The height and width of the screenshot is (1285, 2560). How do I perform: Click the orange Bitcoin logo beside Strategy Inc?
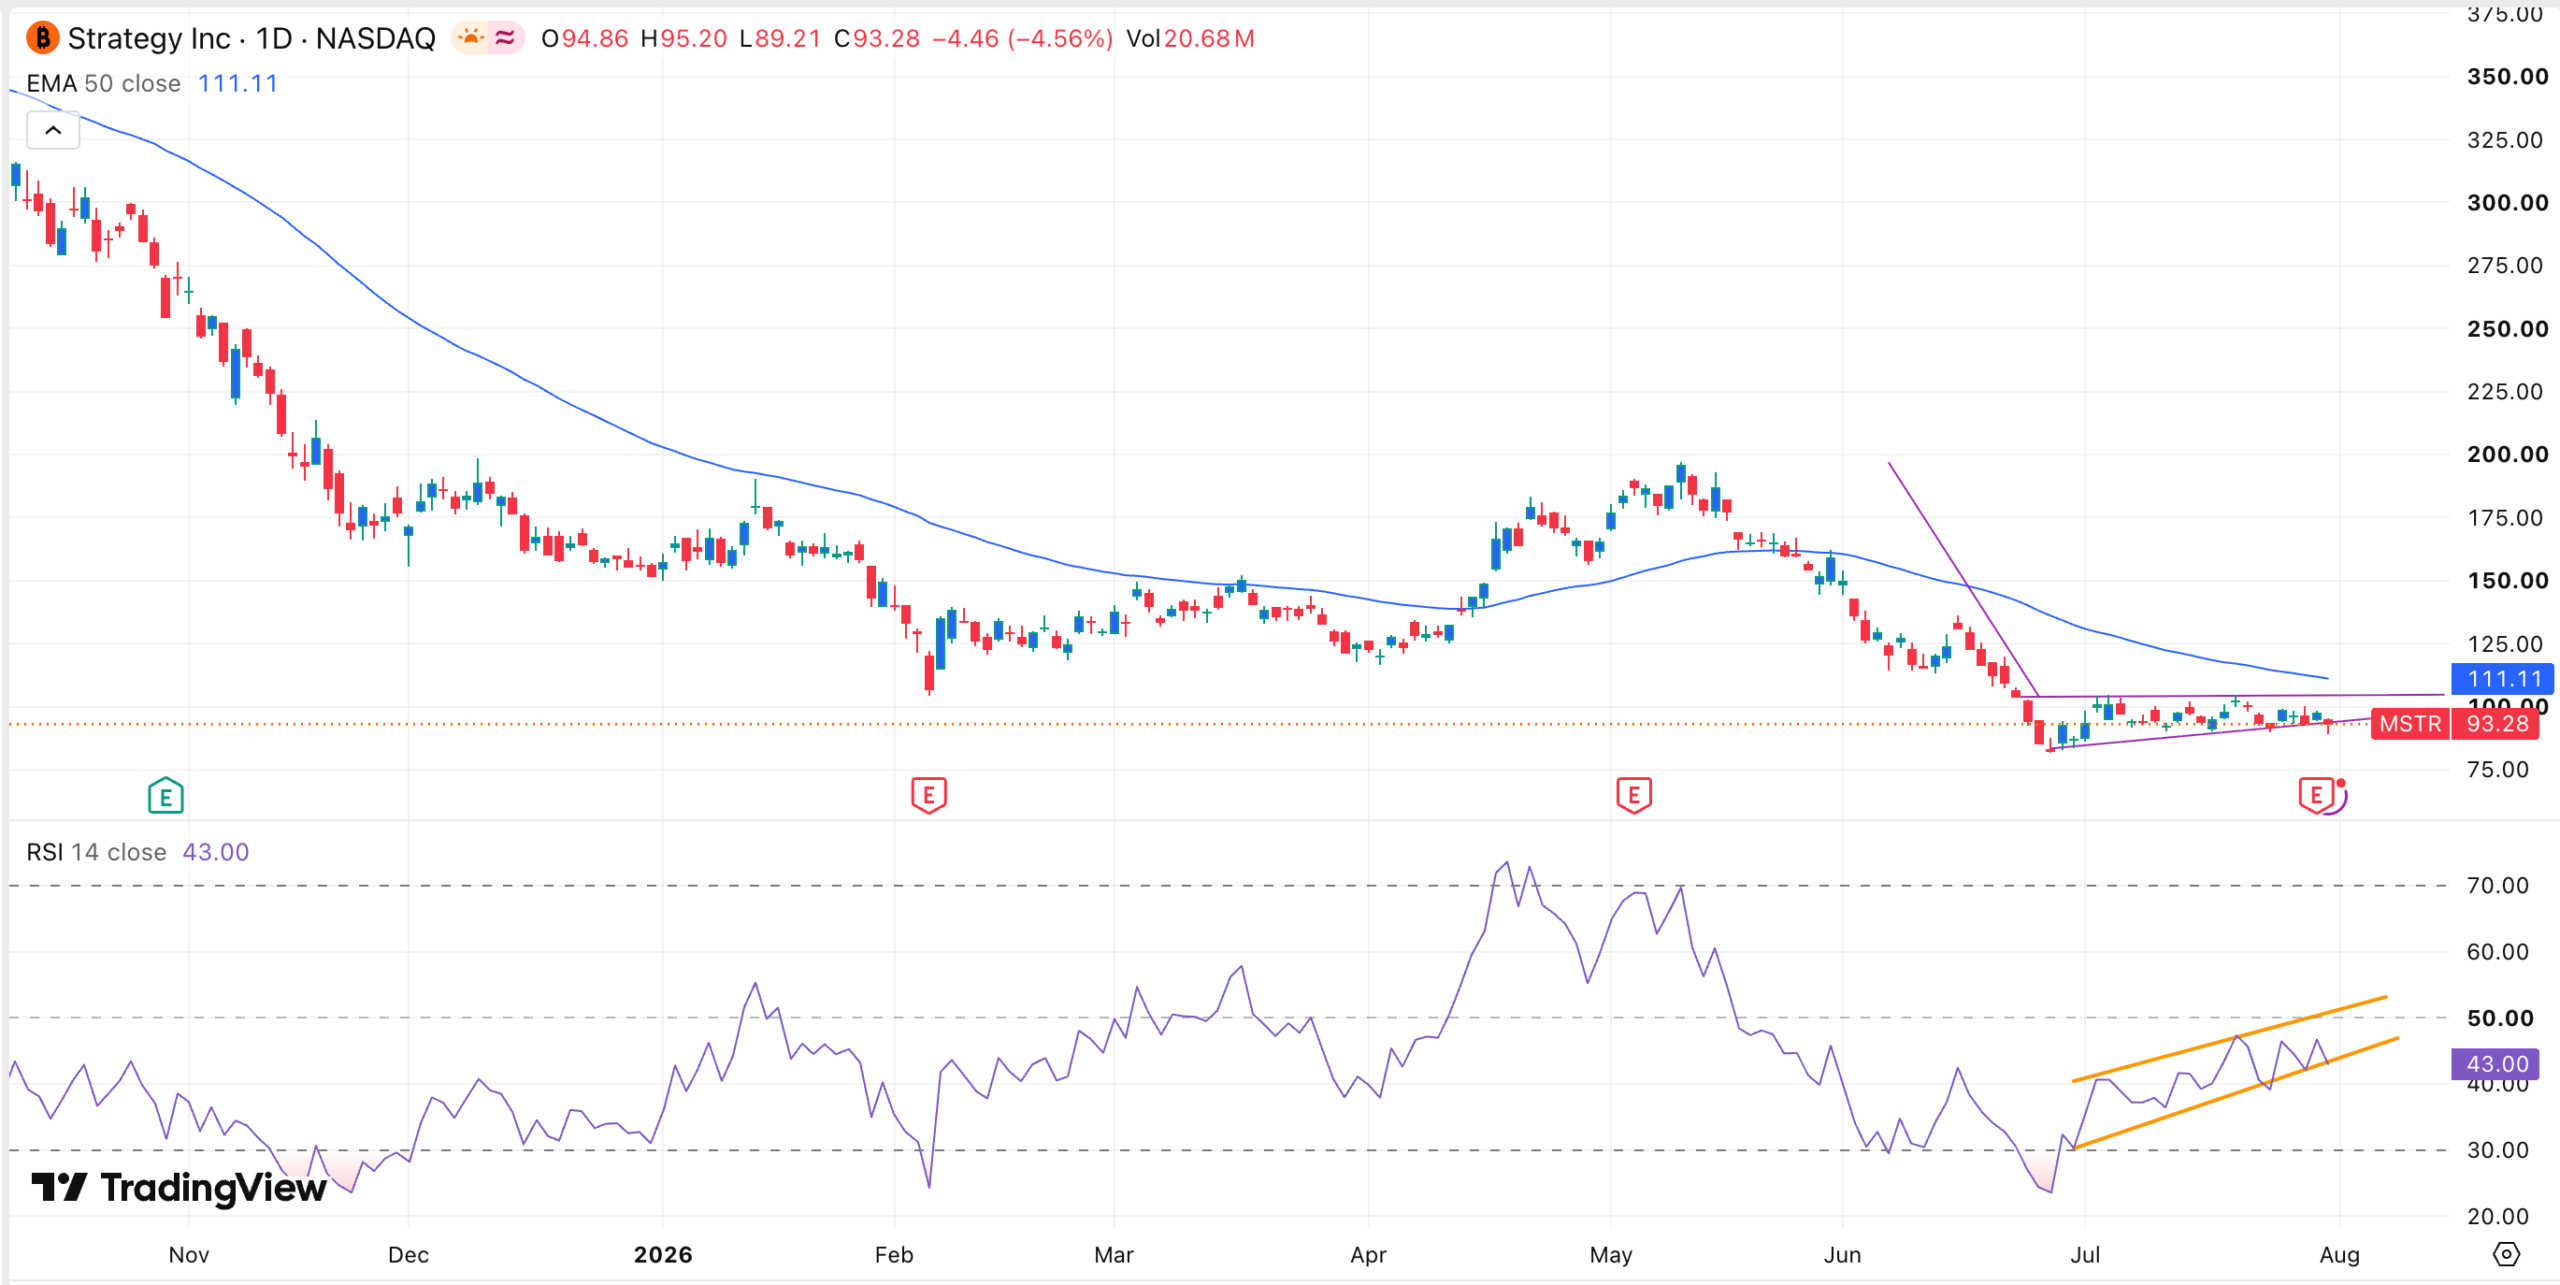(x=42, y=38)
